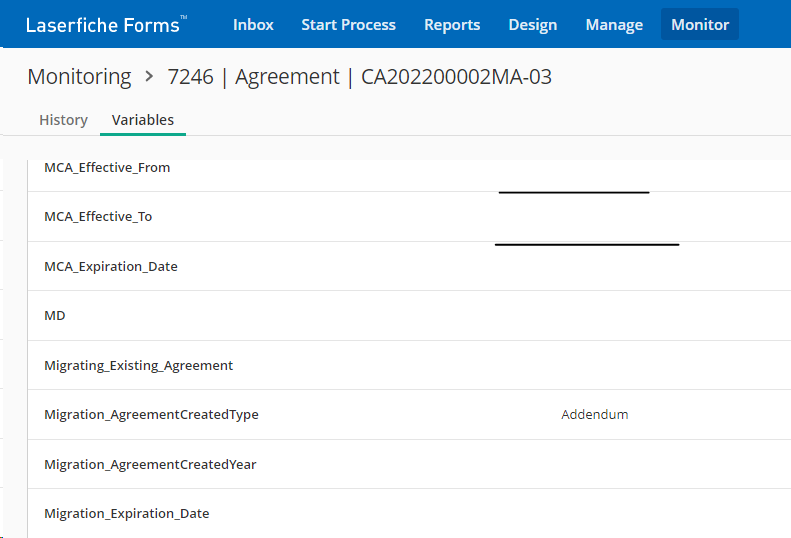The image size is (791, 538).
Task: Select the Migration_Expiration_Date variable row
Action: point(409,513)
